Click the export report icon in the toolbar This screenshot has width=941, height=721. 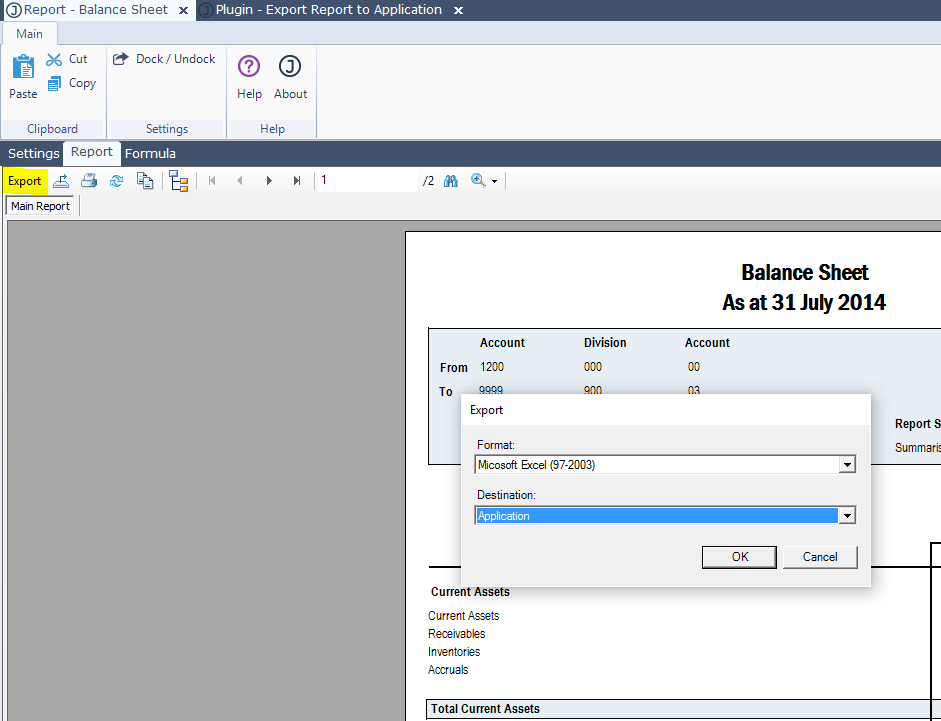61,181
